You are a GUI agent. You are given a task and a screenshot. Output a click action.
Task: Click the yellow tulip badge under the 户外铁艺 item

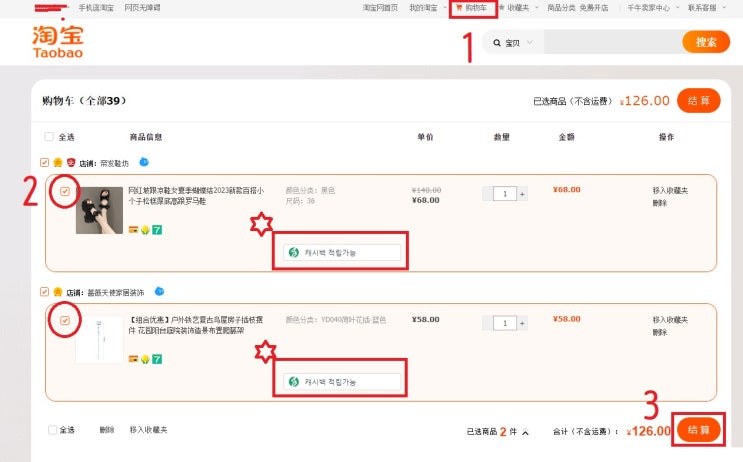pos(145,359)
